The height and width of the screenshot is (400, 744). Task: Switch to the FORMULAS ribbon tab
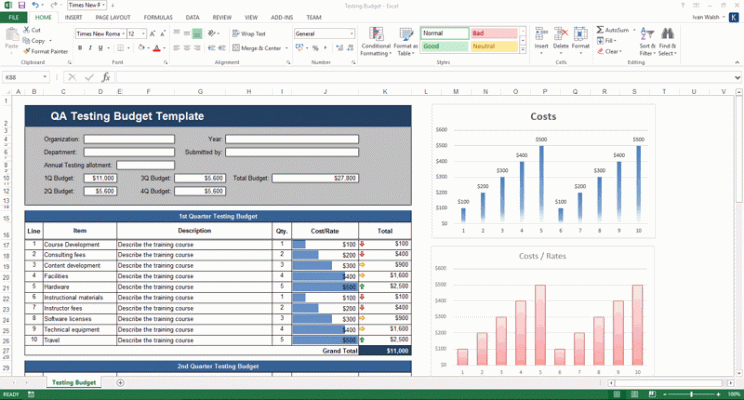tap(158, 18)
